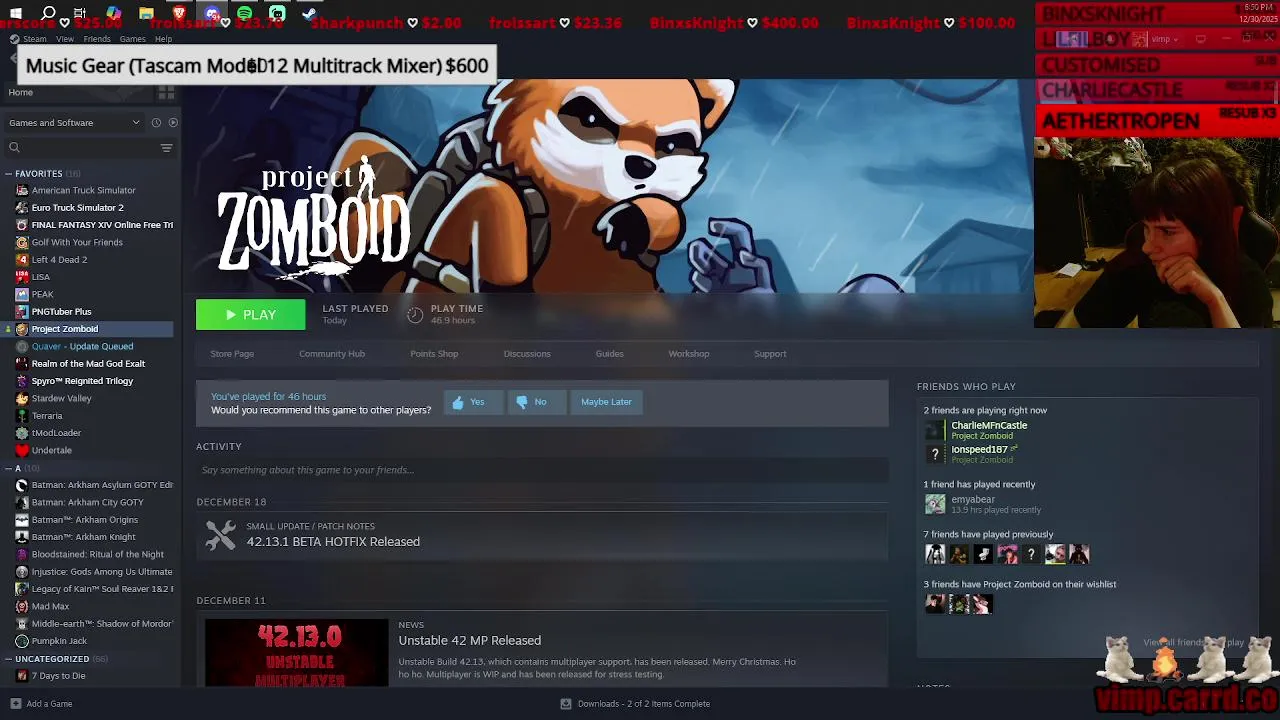Screen dimensions: 1280x720
Task: Select Quaver - Update Queued entry
Action: tap(82, 346)
